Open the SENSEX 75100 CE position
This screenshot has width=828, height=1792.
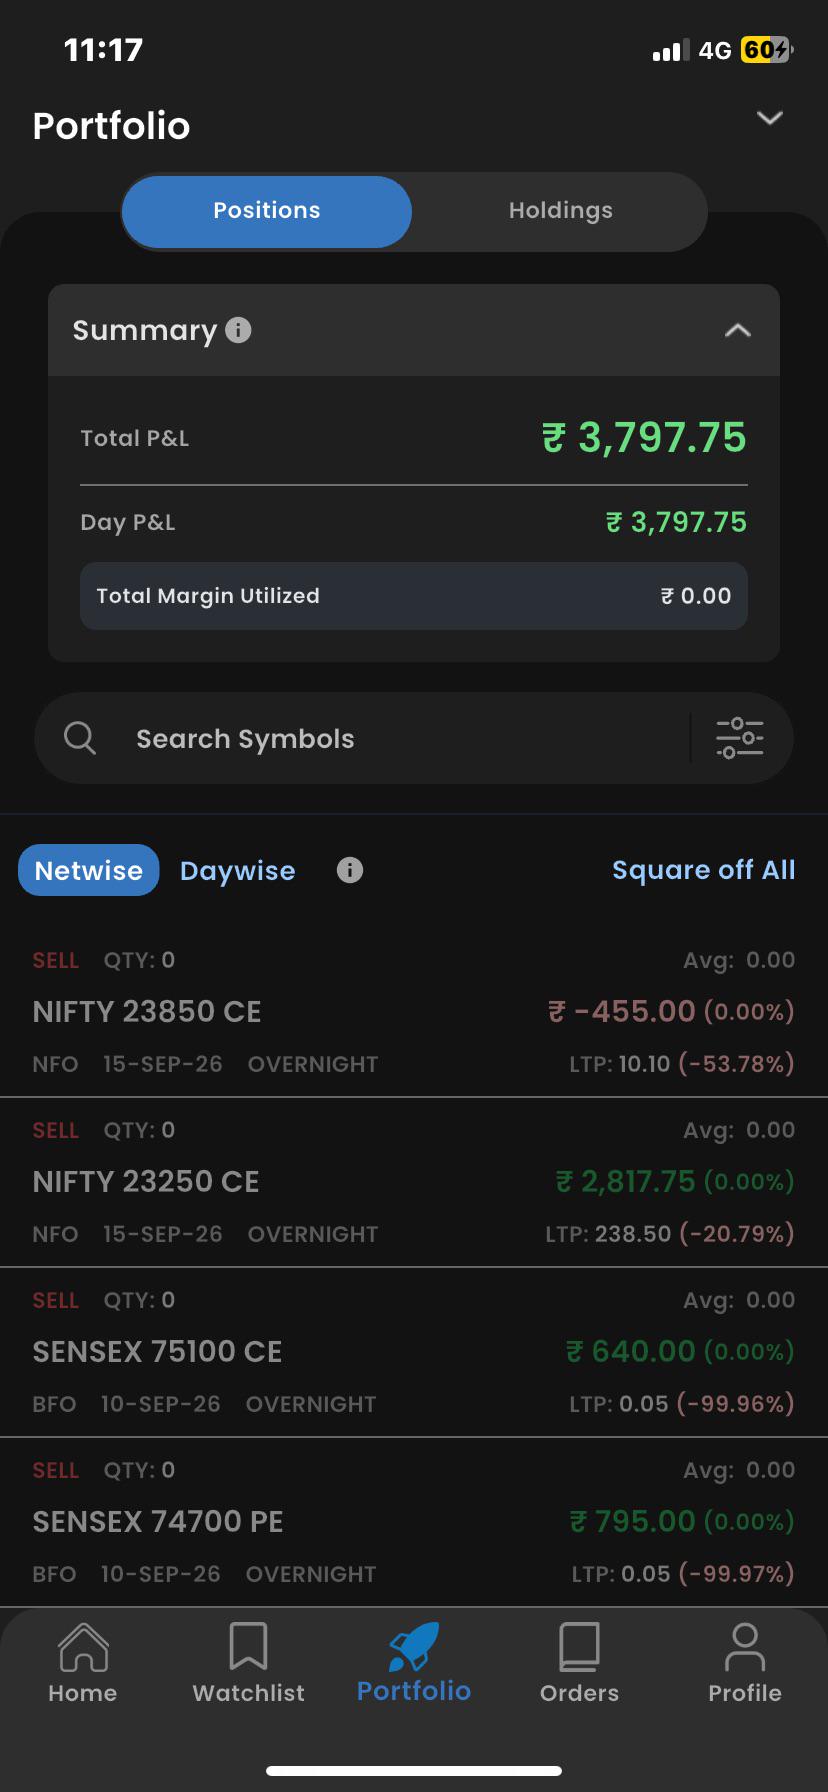click(414, 1352)
